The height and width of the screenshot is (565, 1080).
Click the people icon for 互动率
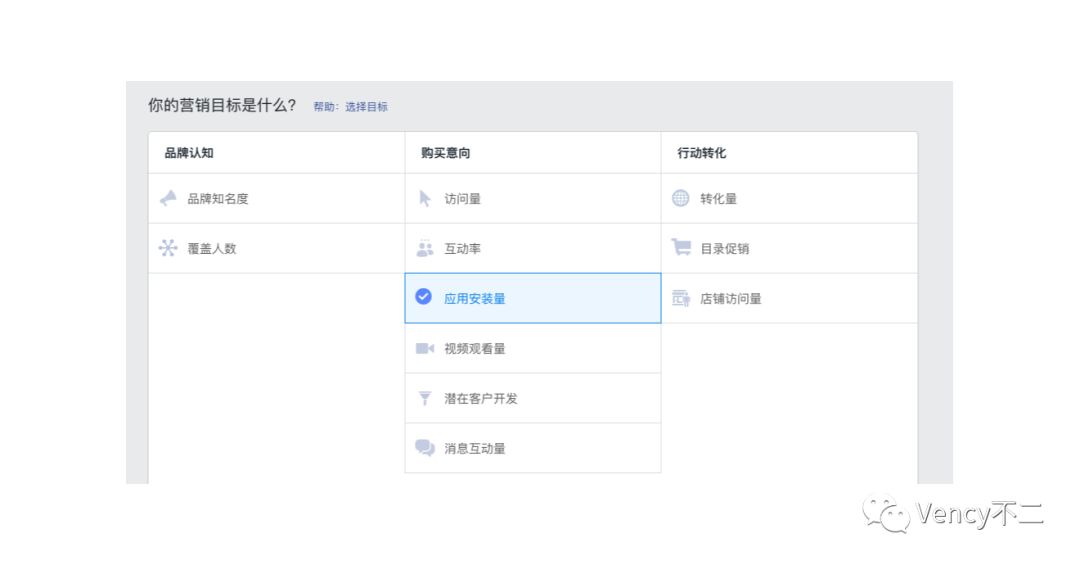coord(425,248)
